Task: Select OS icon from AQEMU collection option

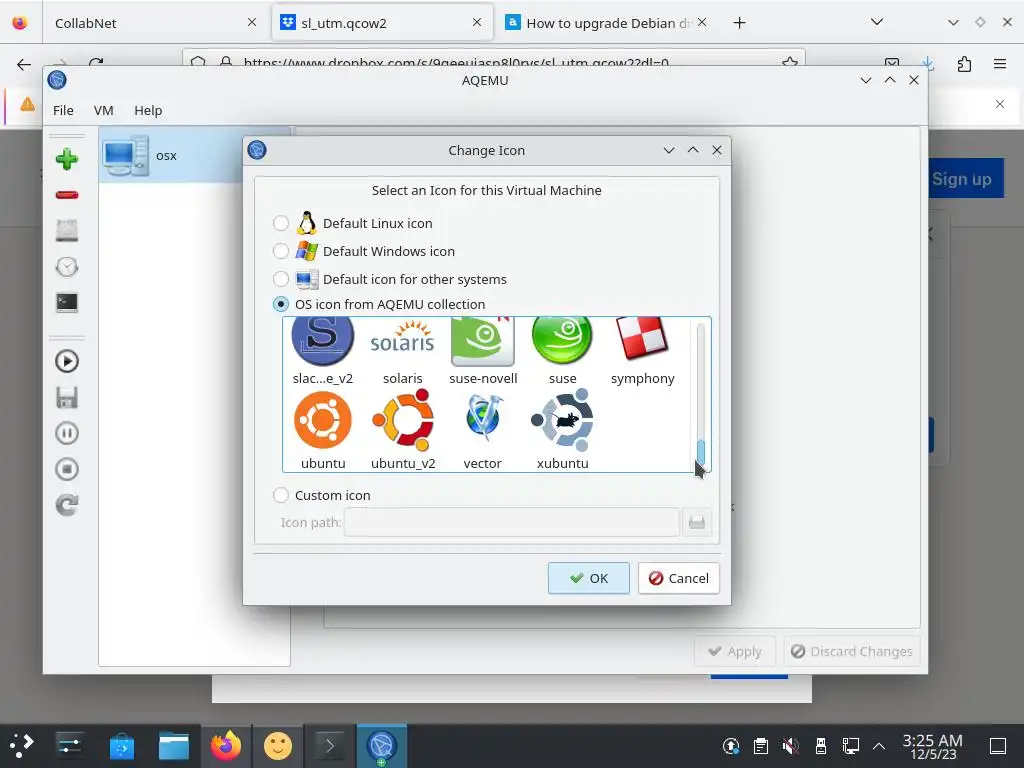Action: pyautogui.click(x=281, y=304)
